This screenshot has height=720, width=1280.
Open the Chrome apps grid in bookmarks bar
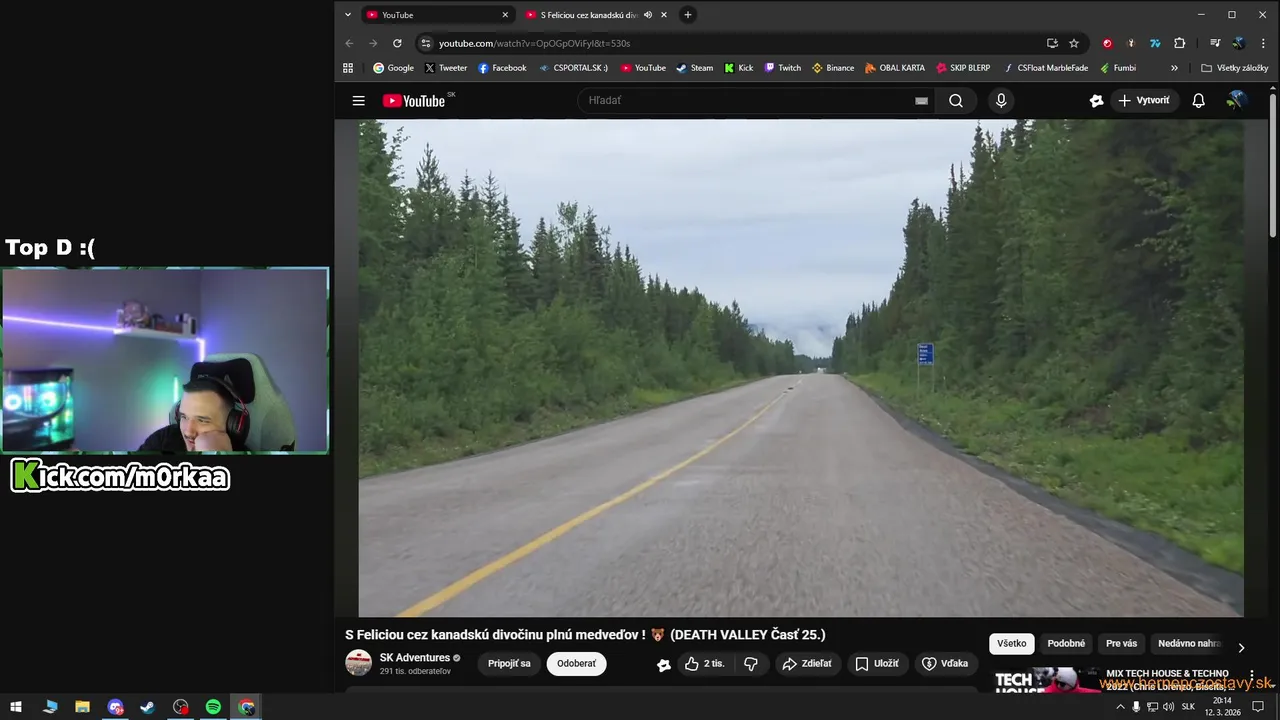[x=348, y=68]
